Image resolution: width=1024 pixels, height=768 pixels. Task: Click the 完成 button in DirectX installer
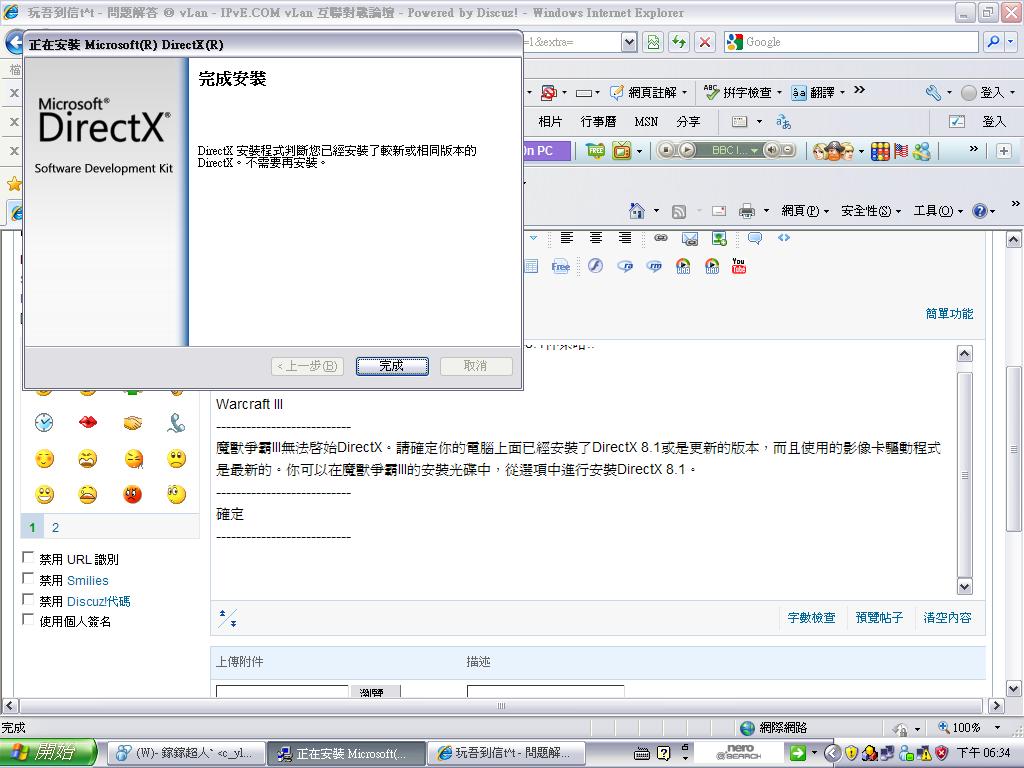click(x=392, y=366)
